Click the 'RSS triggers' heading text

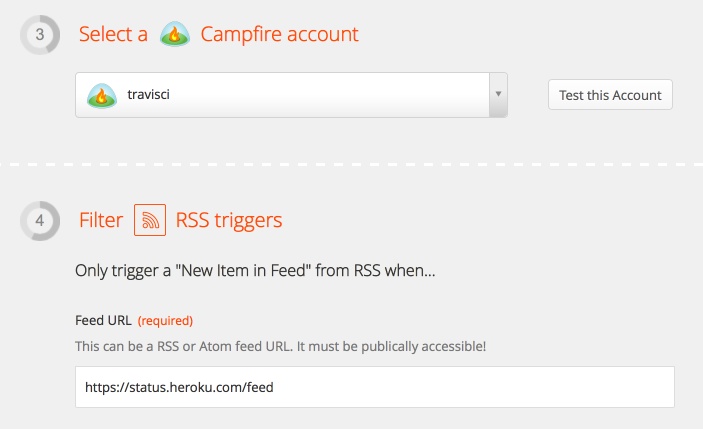pos(229,221)
